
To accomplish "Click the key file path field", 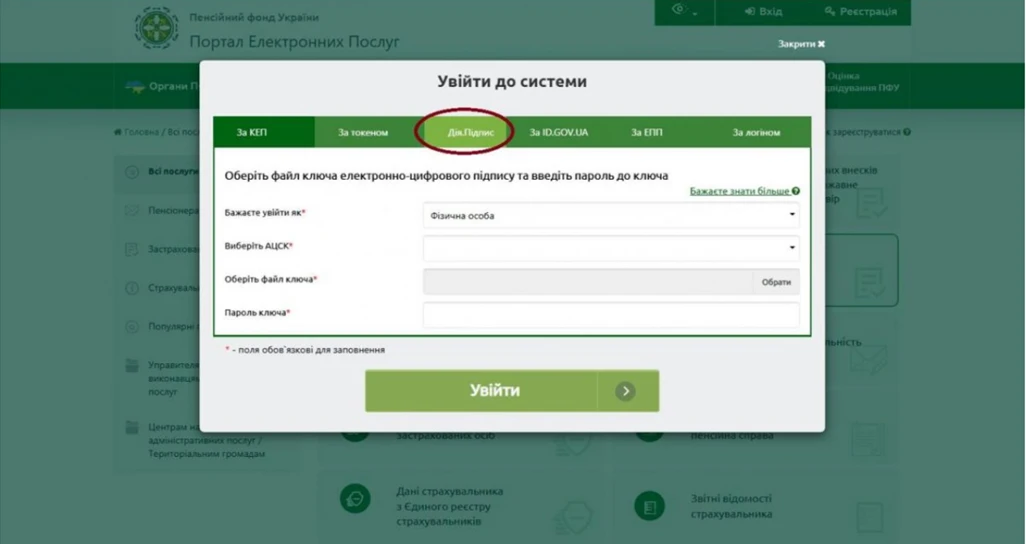I will (588, 282).
